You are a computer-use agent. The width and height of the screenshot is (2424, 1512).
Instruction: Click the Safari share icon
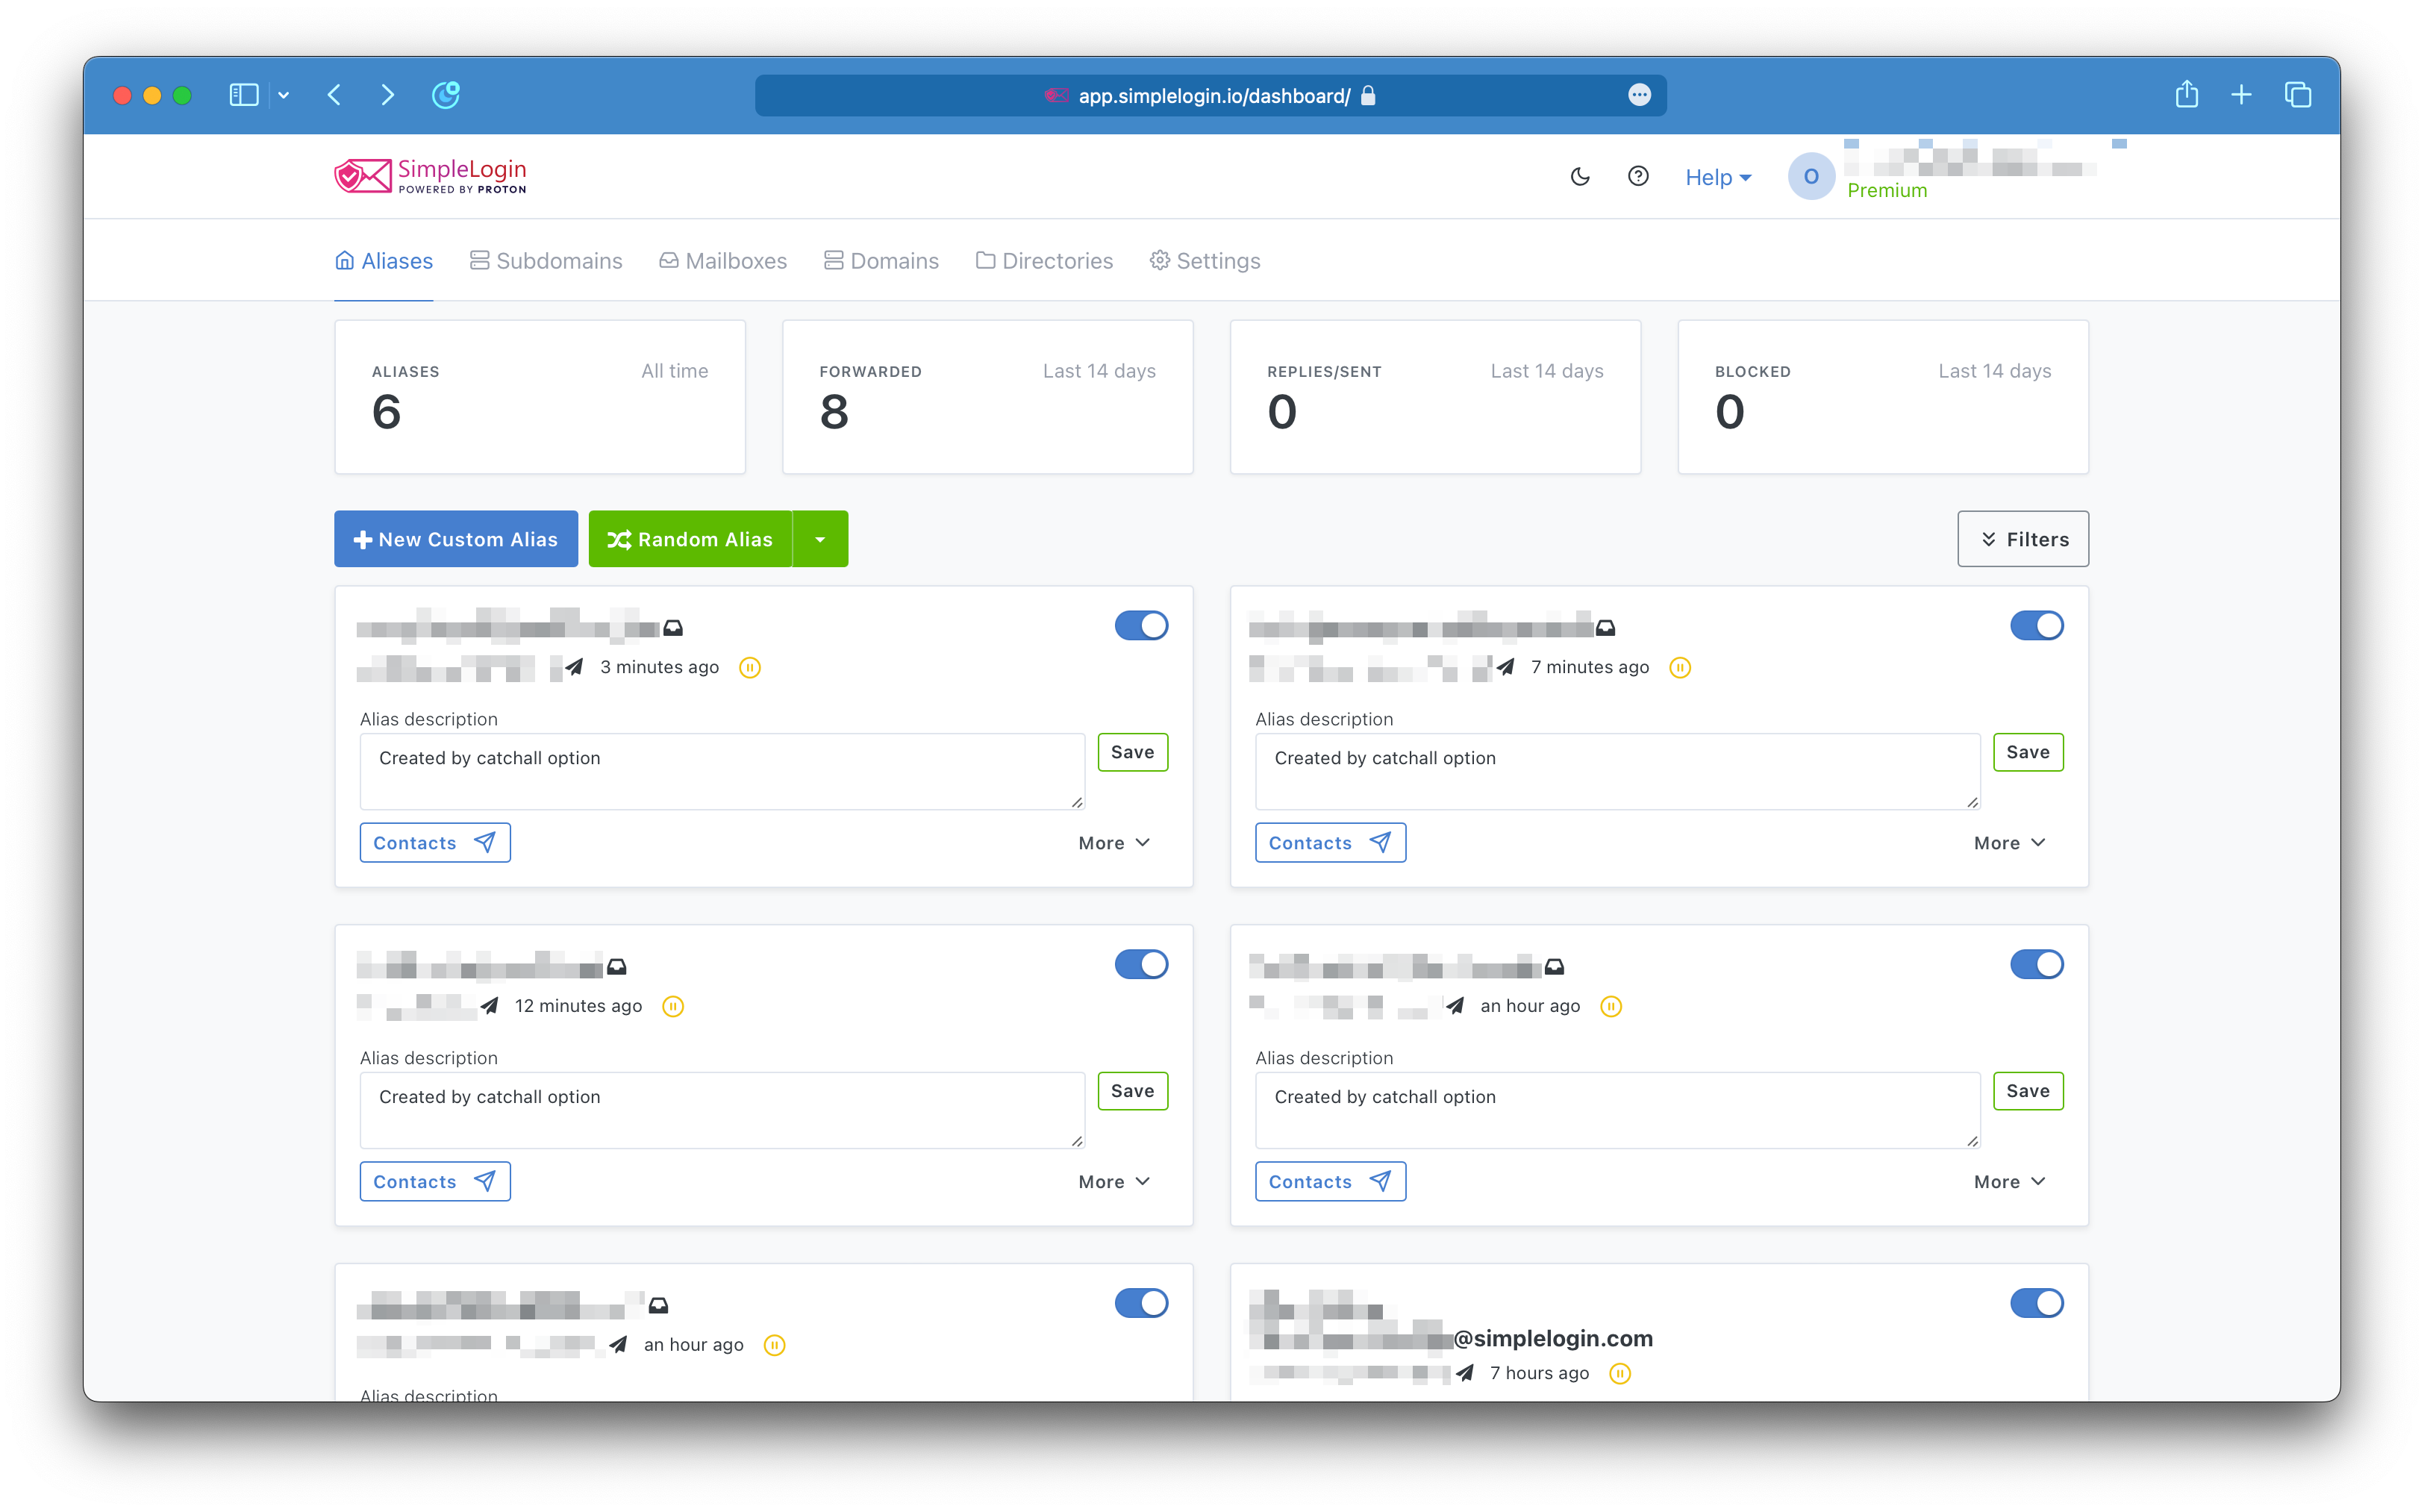2187,95
